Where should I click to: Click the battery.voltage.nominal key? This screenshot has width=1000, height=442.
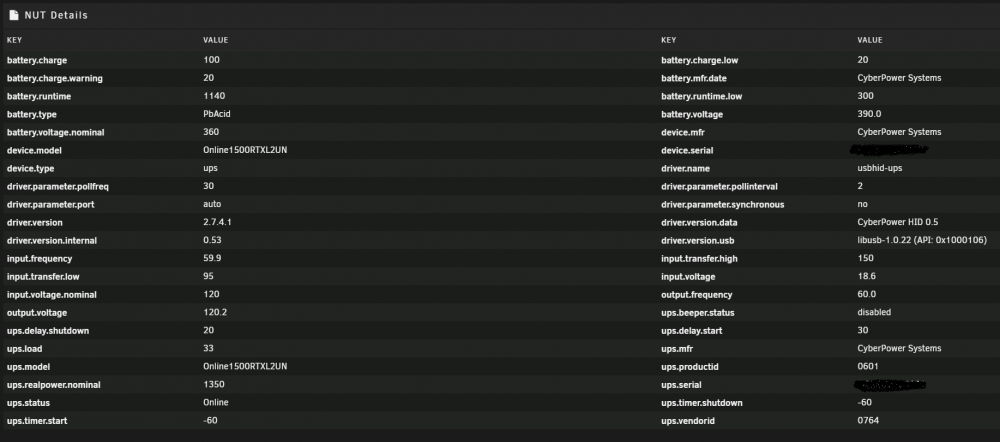pyautogui.click(x=55, y=133)
